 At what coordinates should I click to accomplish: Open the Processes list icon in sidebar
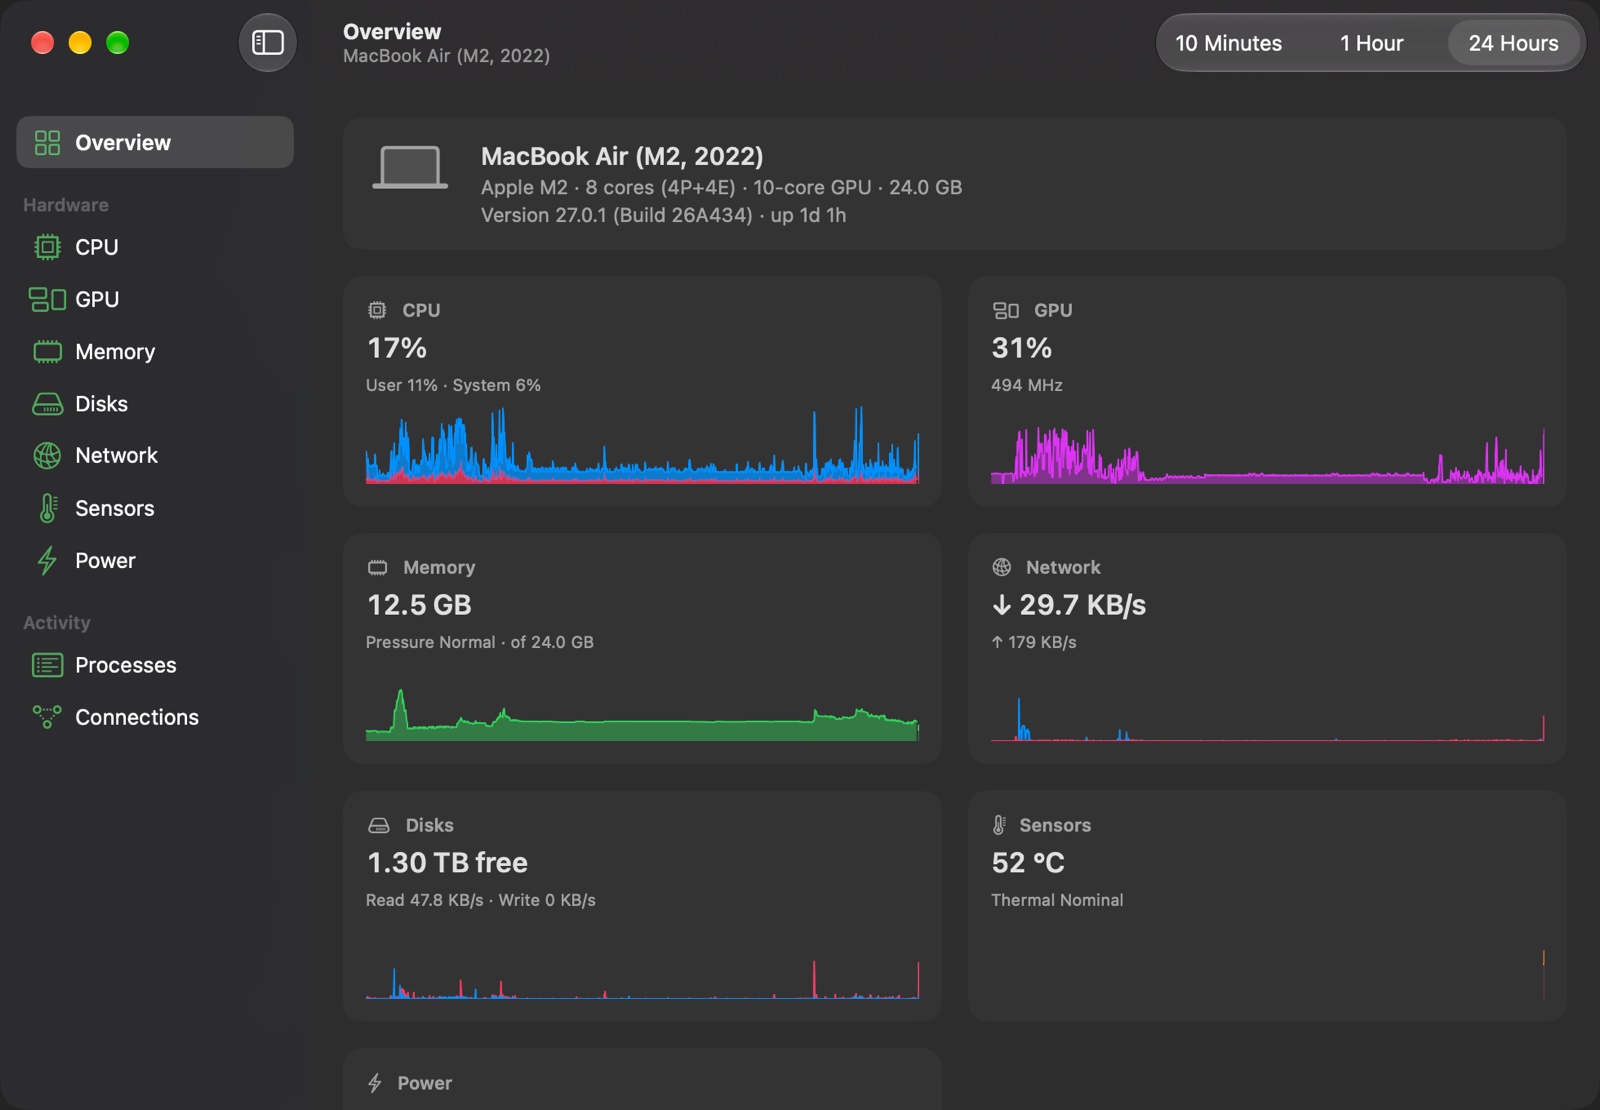(47, 665)
